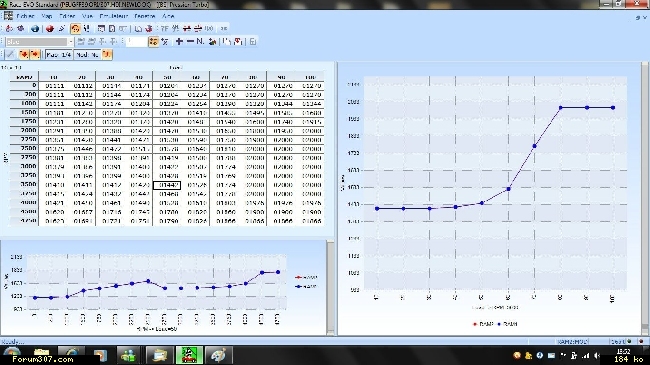Click the red arrows compare icon in the top toolbar
This screenshot has width=650, height=365.
click(187, 29)
